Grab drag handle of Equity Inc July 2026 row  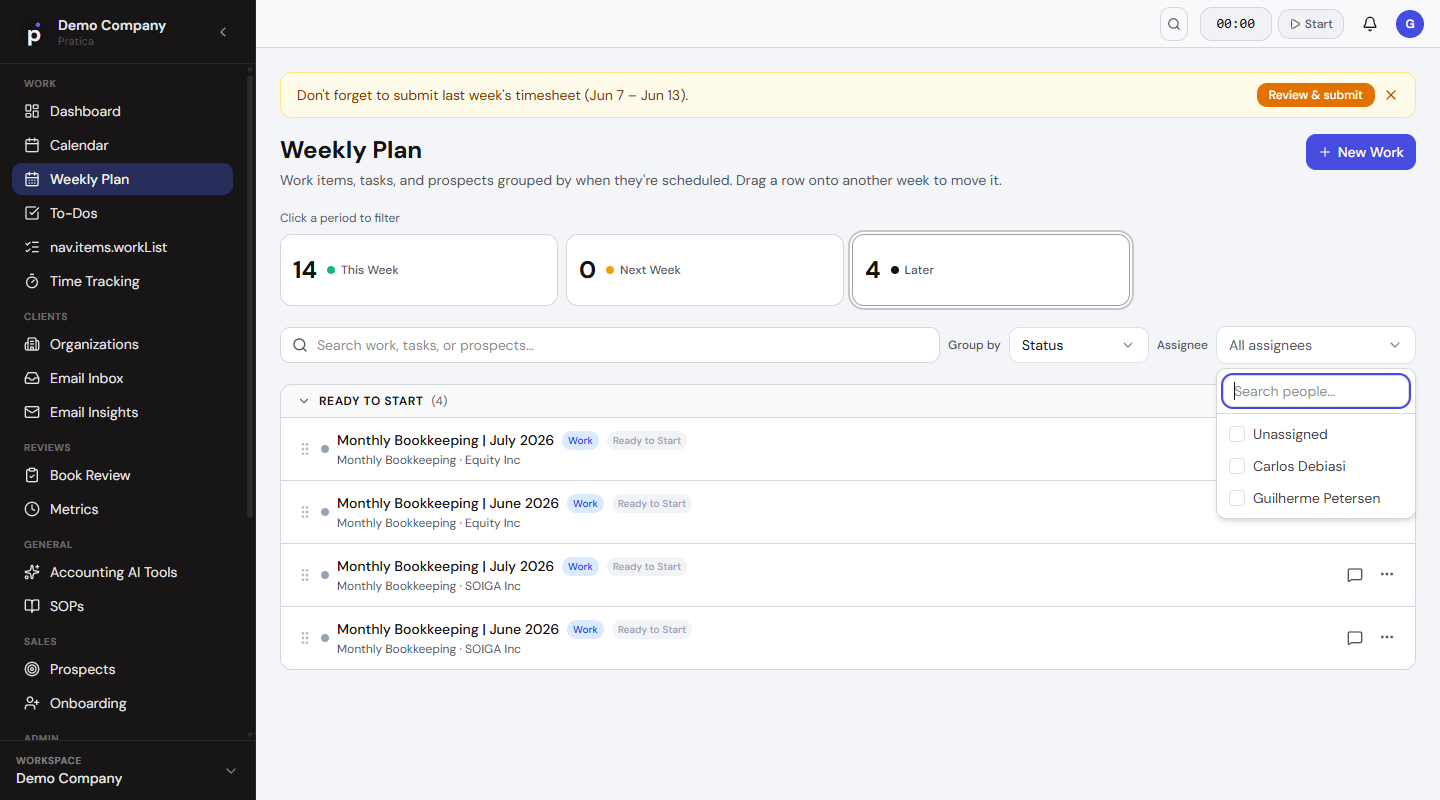305,449
